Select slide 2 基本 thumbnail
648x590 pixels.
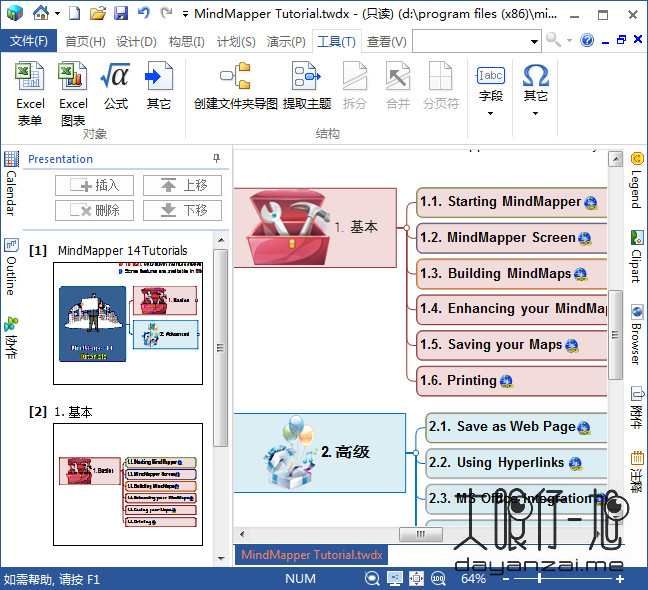click(x=128, y=484)
